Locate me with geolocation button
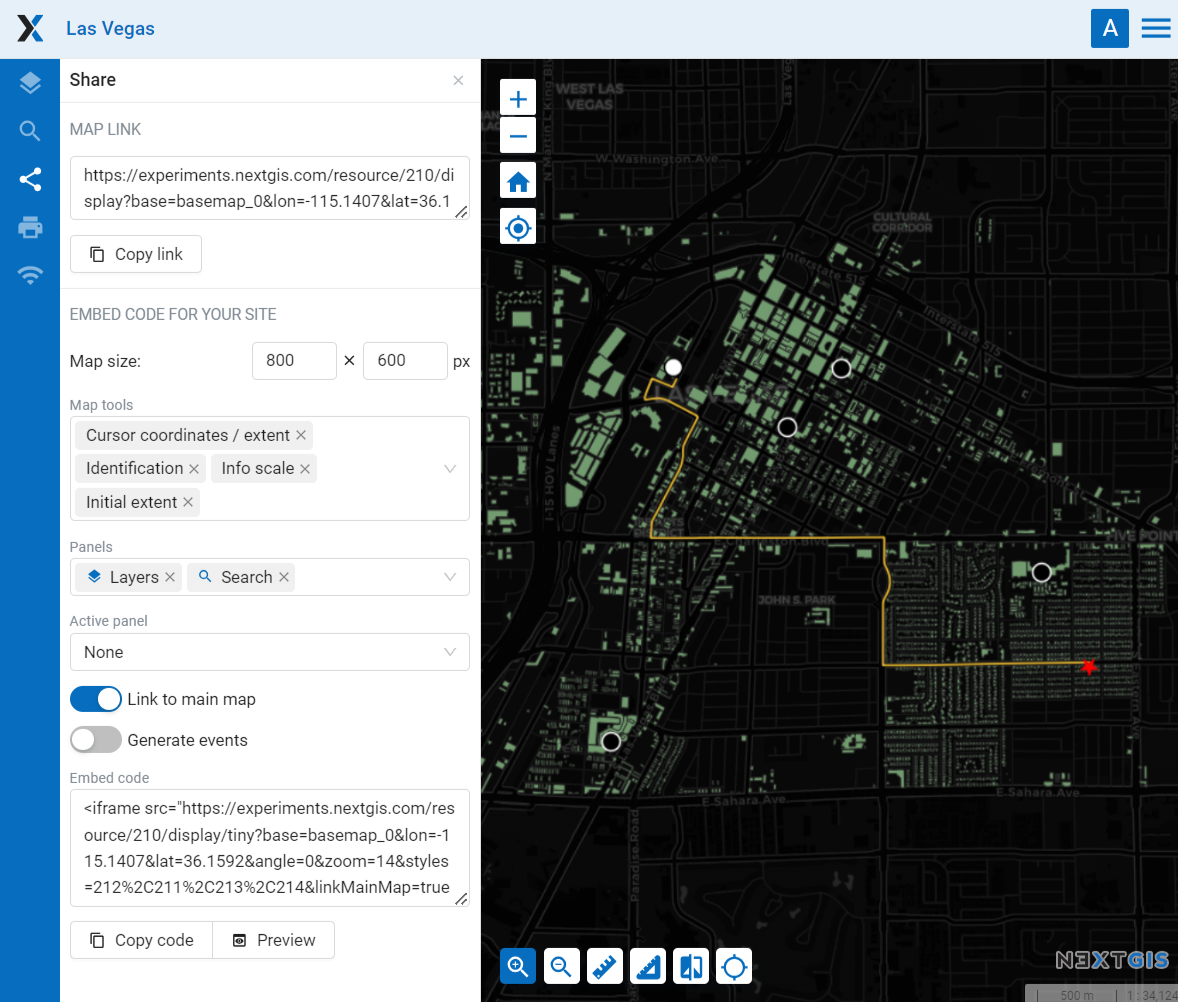 [x=518, y=227]
